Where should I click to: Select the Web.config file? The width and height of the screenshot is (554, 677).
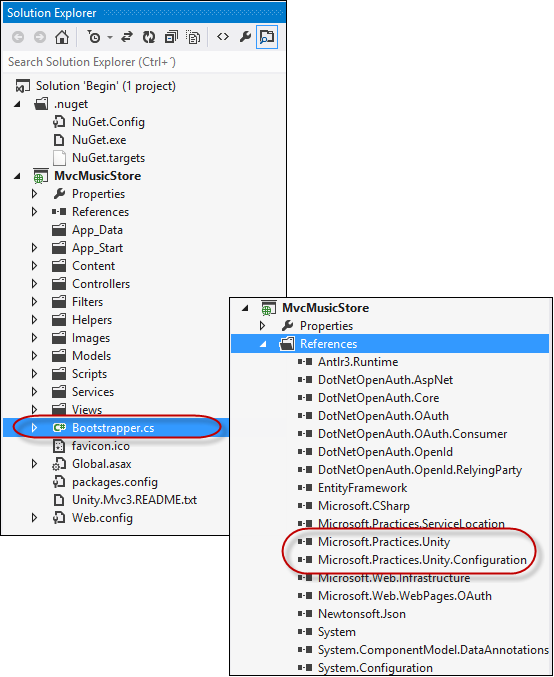[102, 518]
